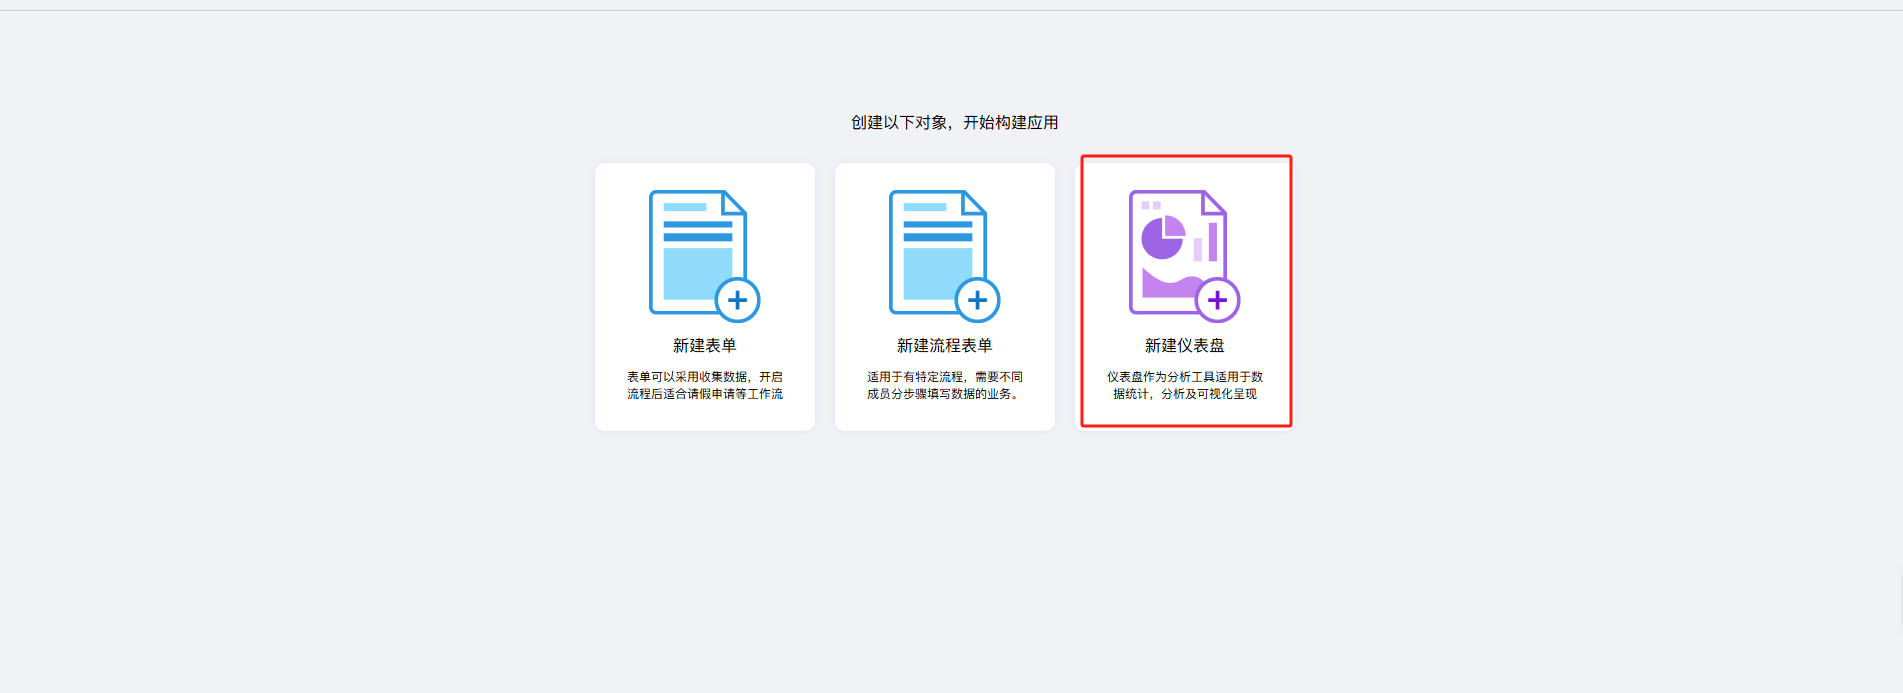
Task: Click the dark blue lines in 新建表单 icon
Action: point(697,231)
